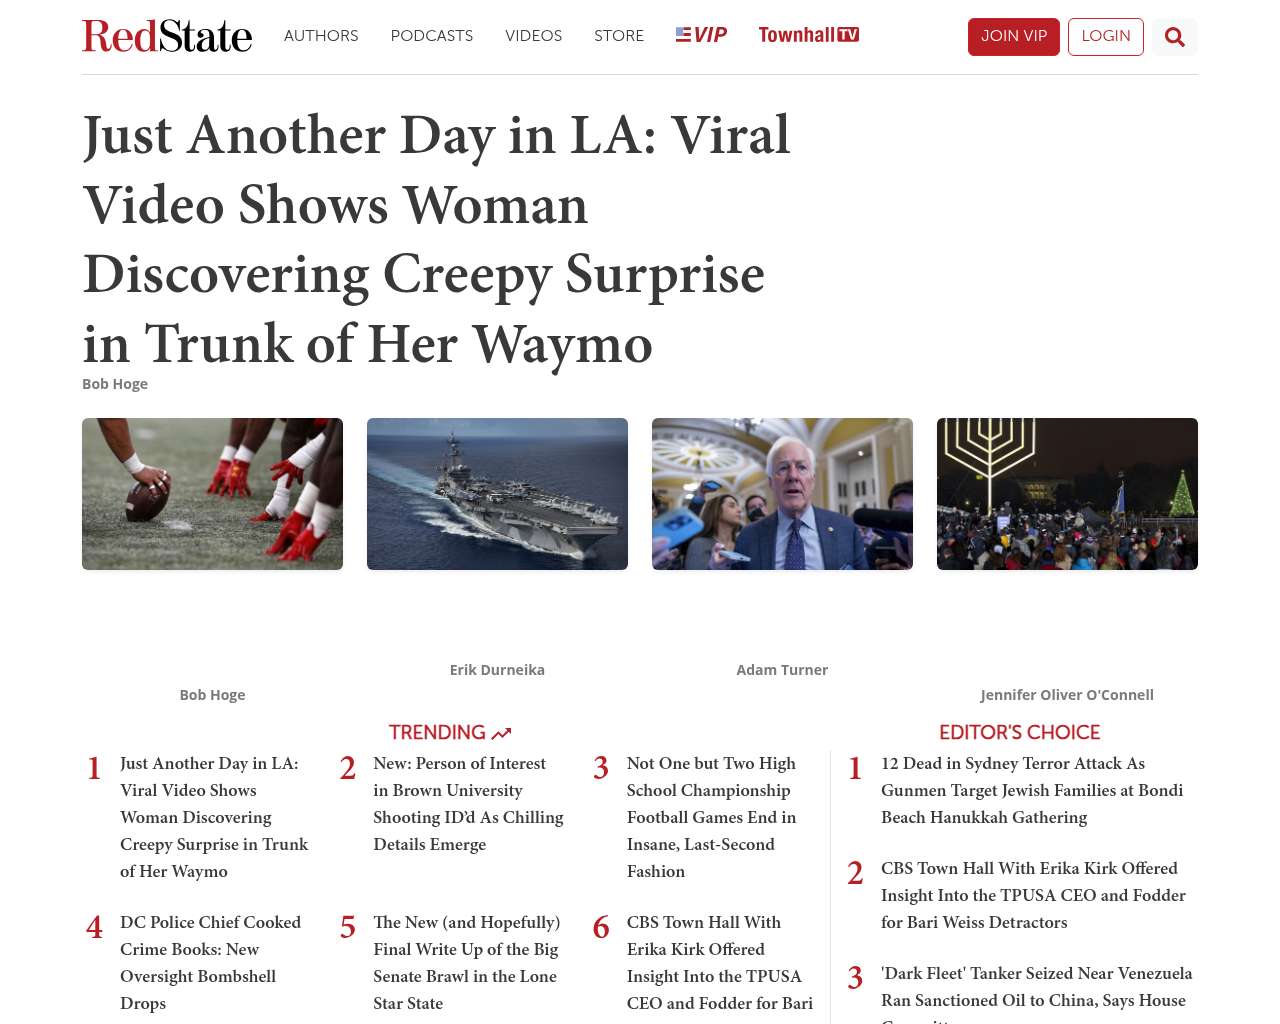
Task: Open the main Waymo trunk headline
Action: point(436,239)
